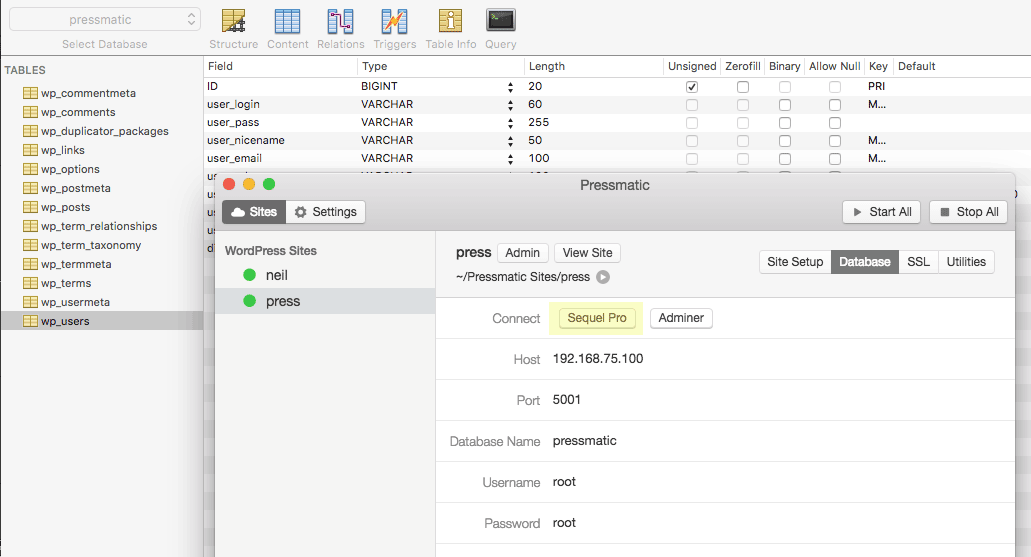
Task: Click Length value 255 for user_pass
Action: pos(539,122)
